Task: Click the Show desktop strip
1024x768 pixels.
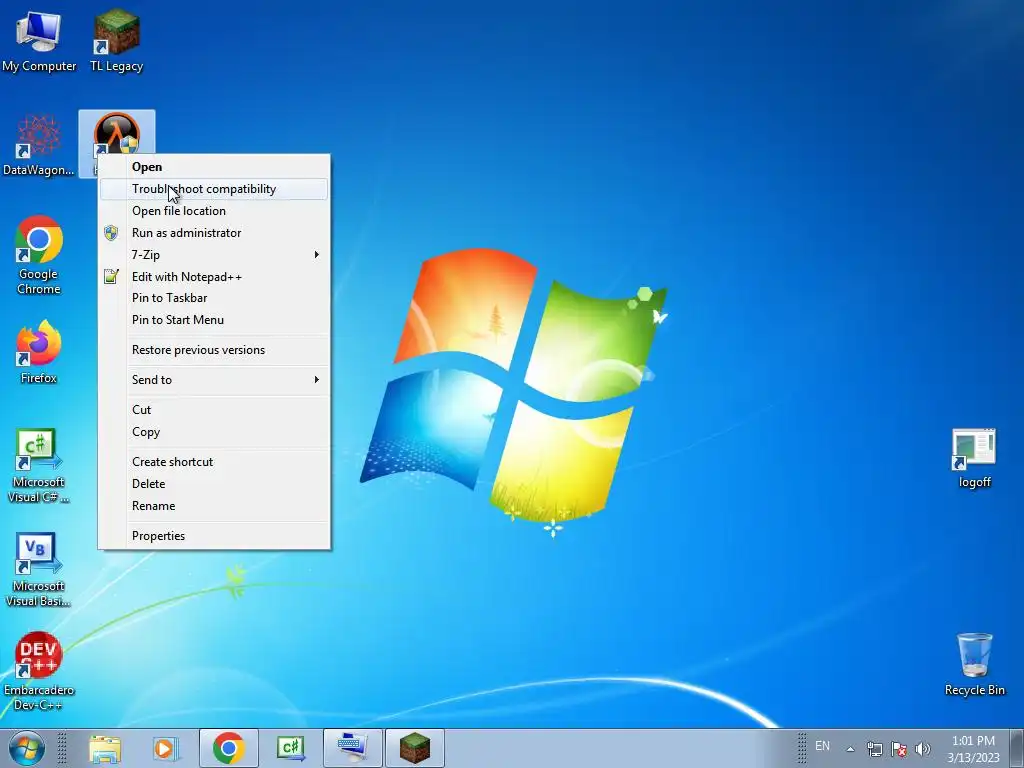Action: [x=1017, y=748]
